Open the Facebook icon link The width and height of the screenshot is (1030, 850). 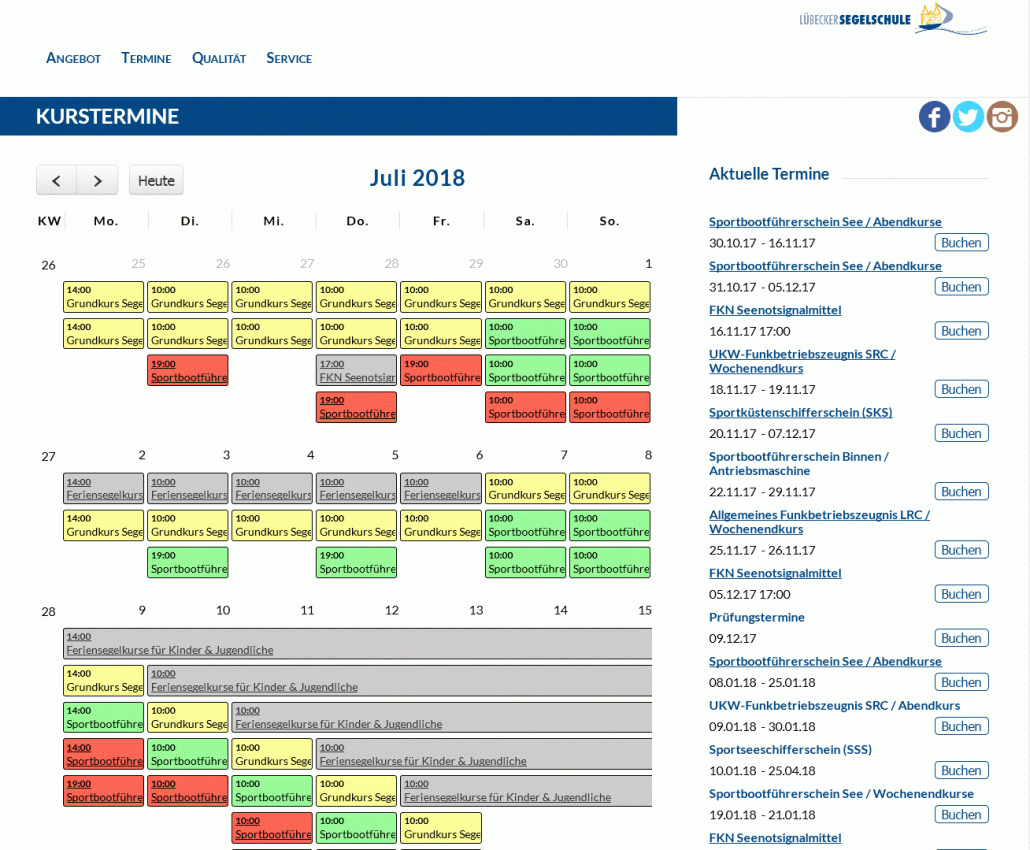click(x=934, y=117)
